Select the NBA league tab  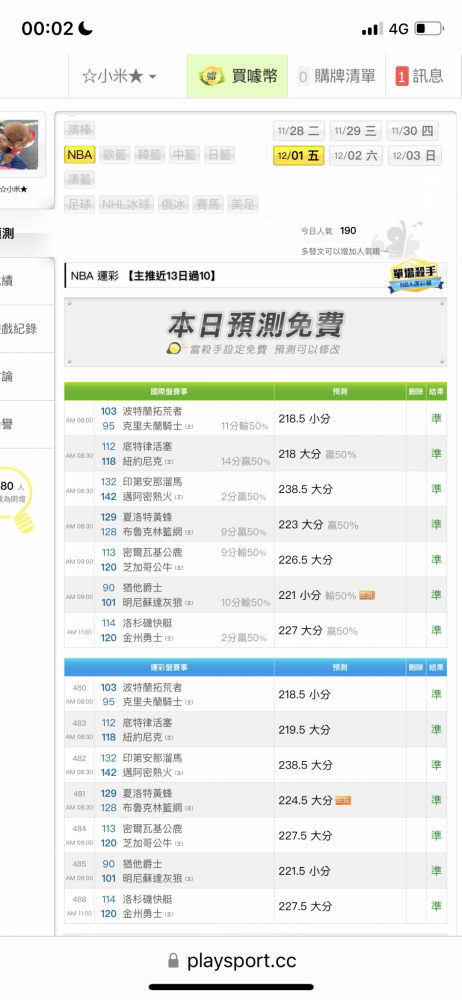click(x=80, y=154)
